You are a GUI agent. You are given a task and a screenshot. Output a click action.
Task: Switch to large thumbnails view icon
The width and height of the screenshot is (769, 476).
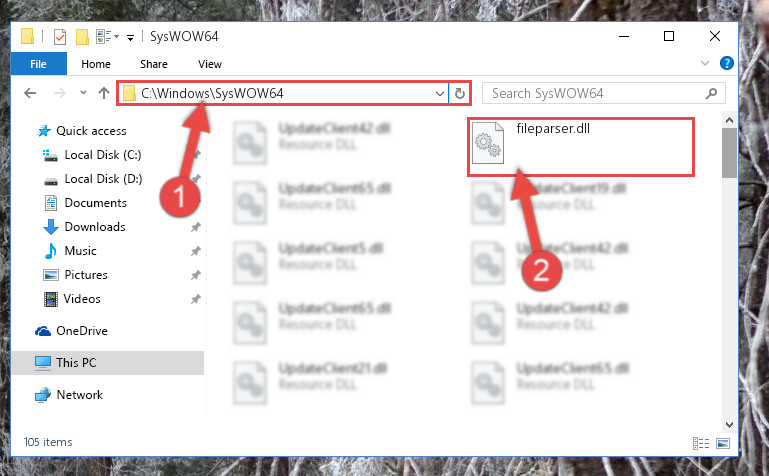click(x=723, y=443)
